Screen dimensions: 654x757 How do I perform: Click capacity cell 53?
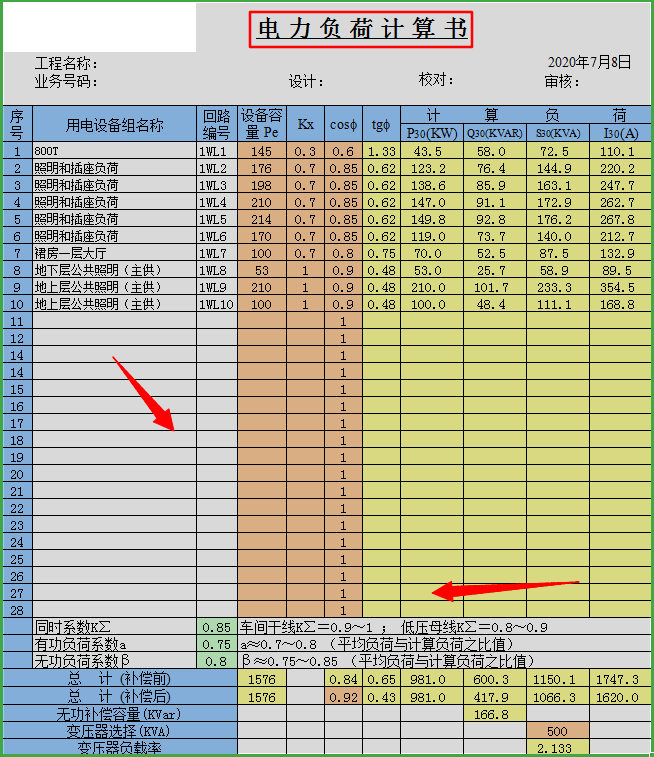[262, 270]
